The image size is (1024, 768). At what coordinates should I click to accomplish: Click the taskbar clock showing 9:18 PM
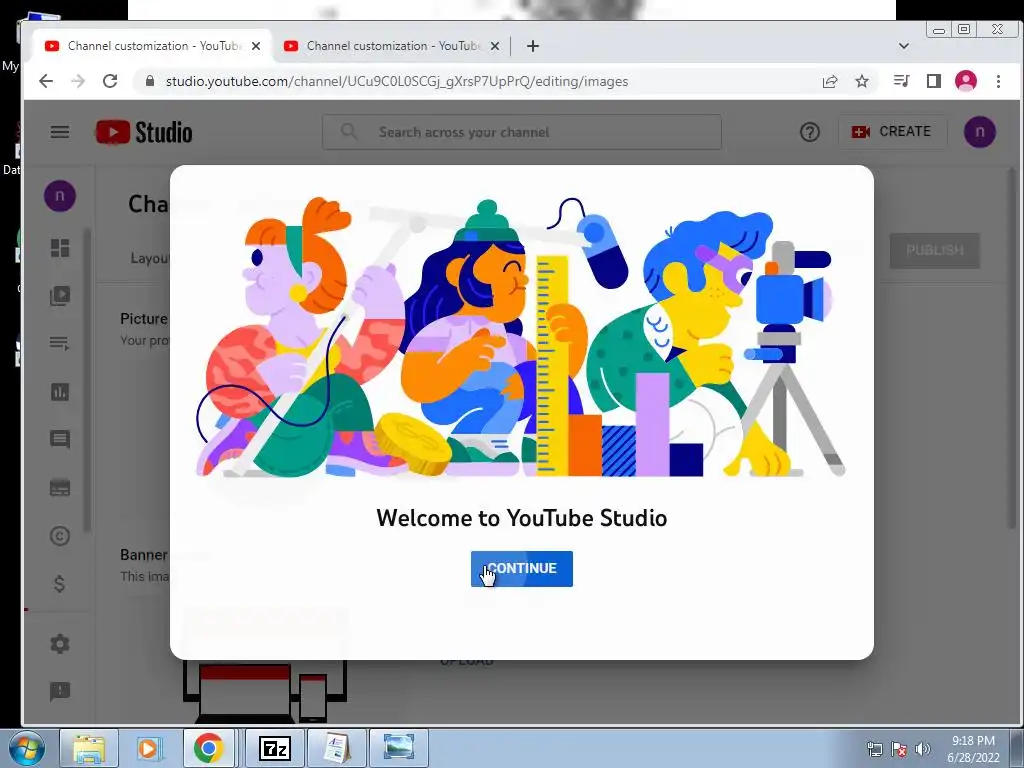973,749
